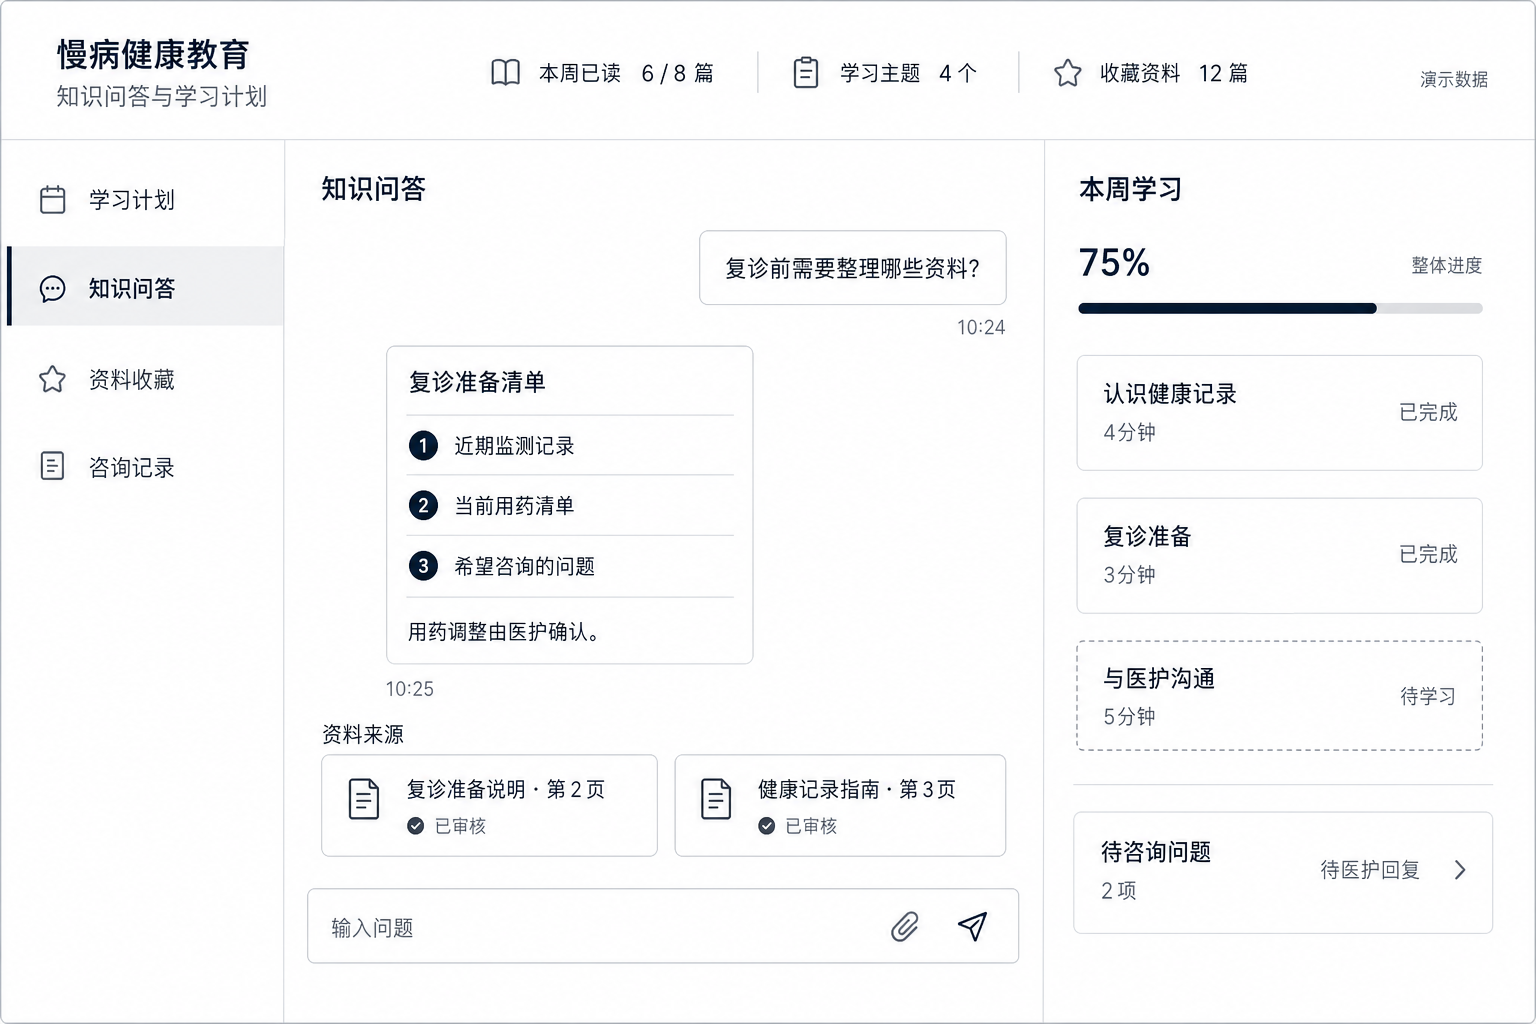Open the 学习计划 sidebar item

click(x=145, y=200)
